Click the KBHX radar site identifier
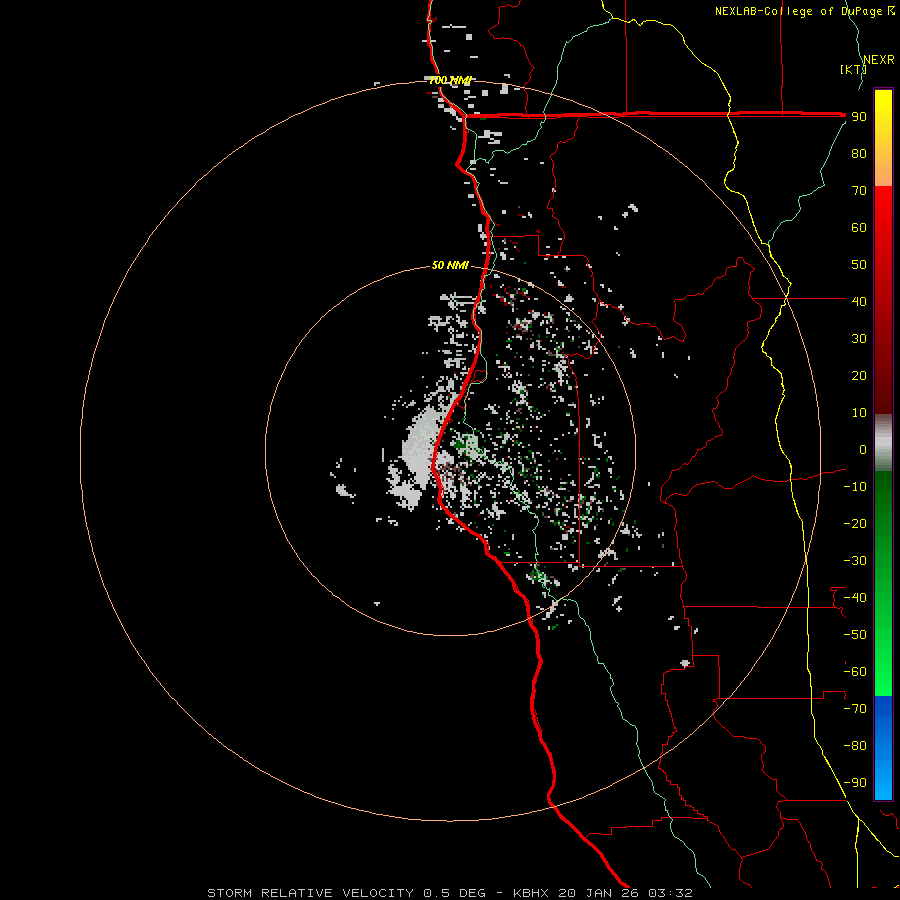The height and width of the screenshot is (900, 900). click(530, 893)
